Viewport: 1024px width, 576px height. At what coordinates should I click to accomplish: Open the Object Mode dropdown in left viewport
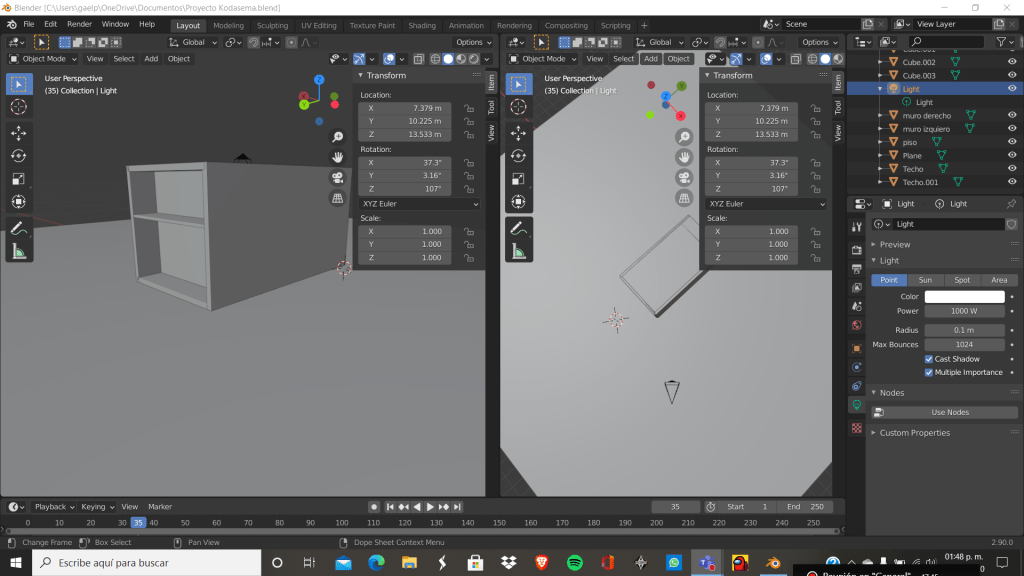43,59
